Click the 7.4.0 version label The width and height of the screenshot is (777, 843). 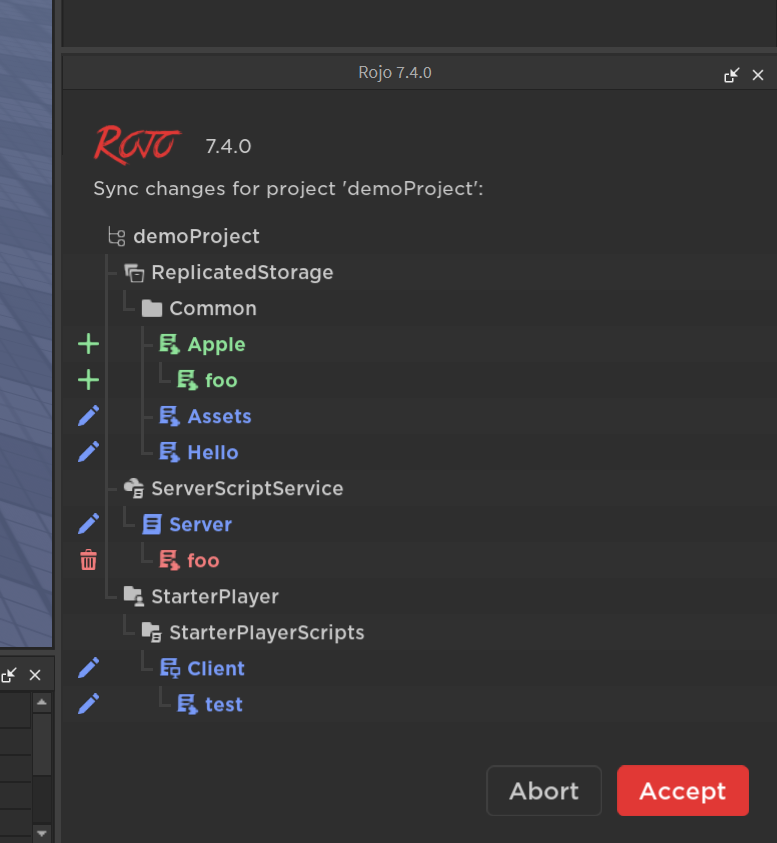point(228,146)
